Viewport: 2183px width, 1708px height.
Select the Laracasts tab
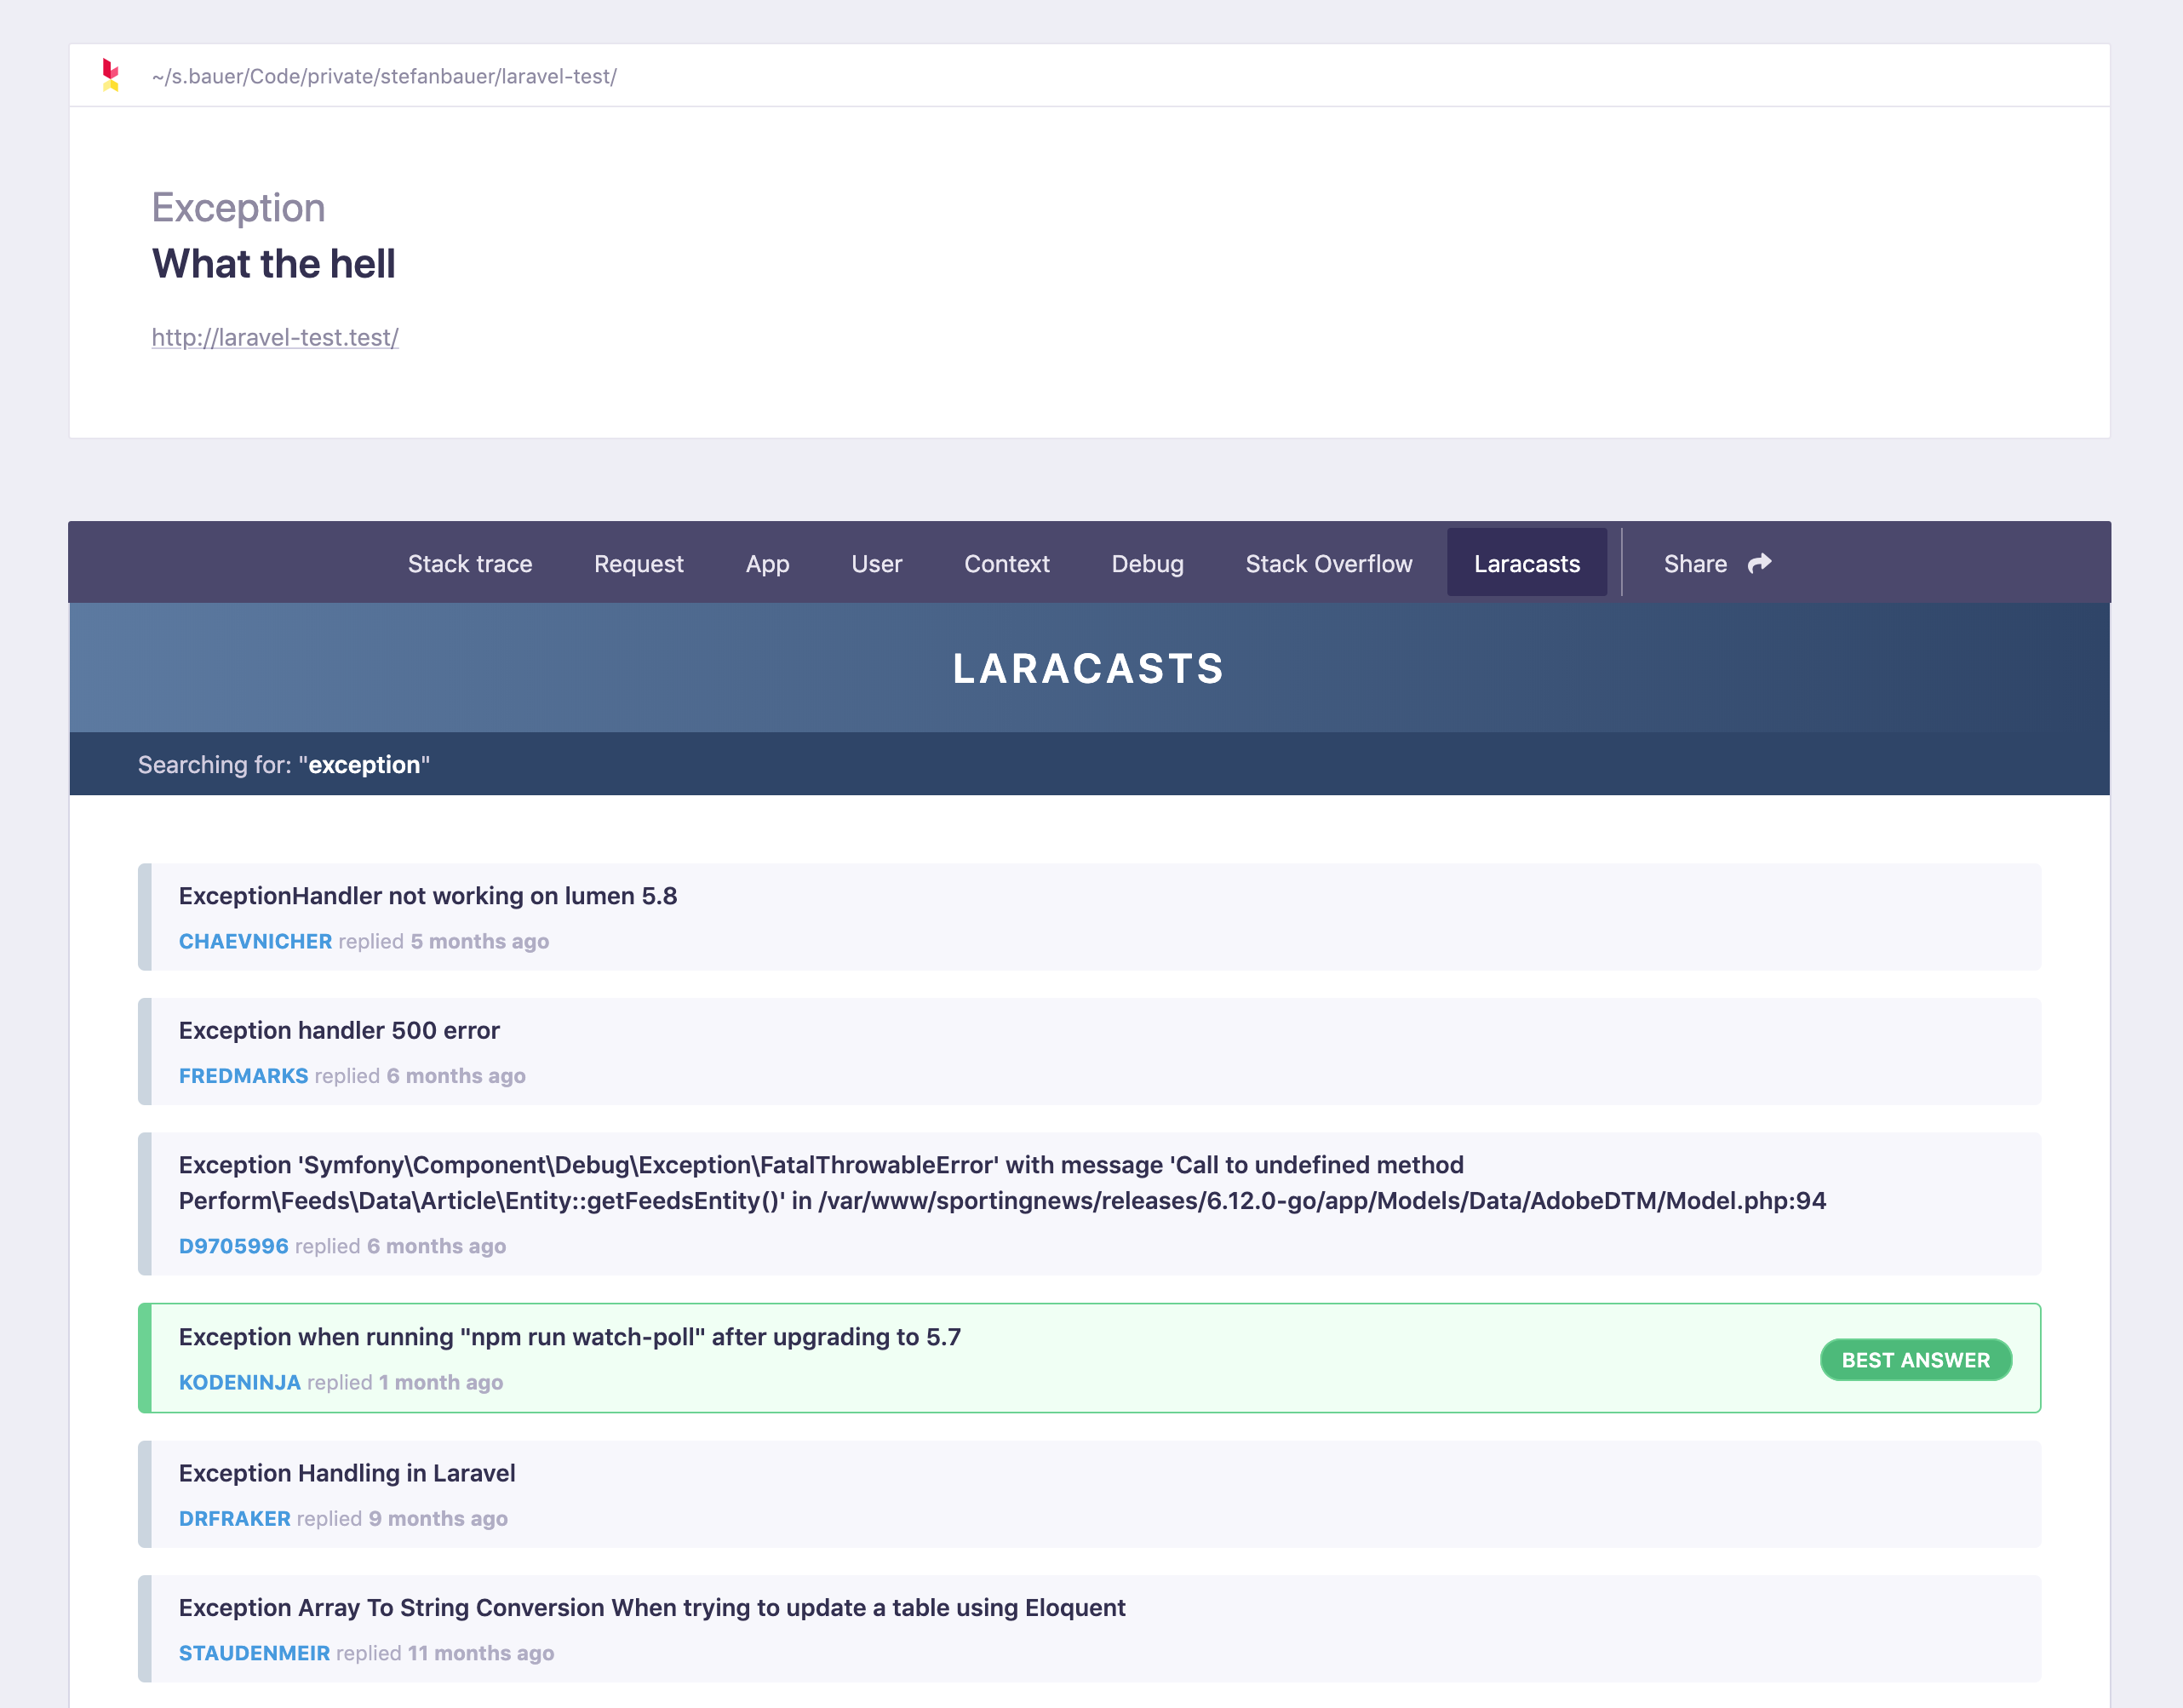click(1526, 564)
